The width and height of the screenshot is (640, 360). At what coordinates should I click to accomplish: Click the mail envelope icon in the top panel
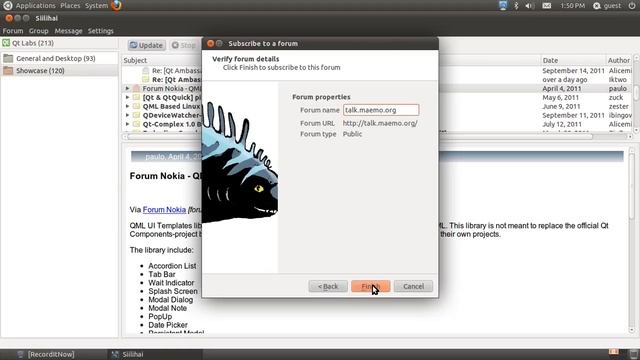pyautogui.click(x=547, y=6)
